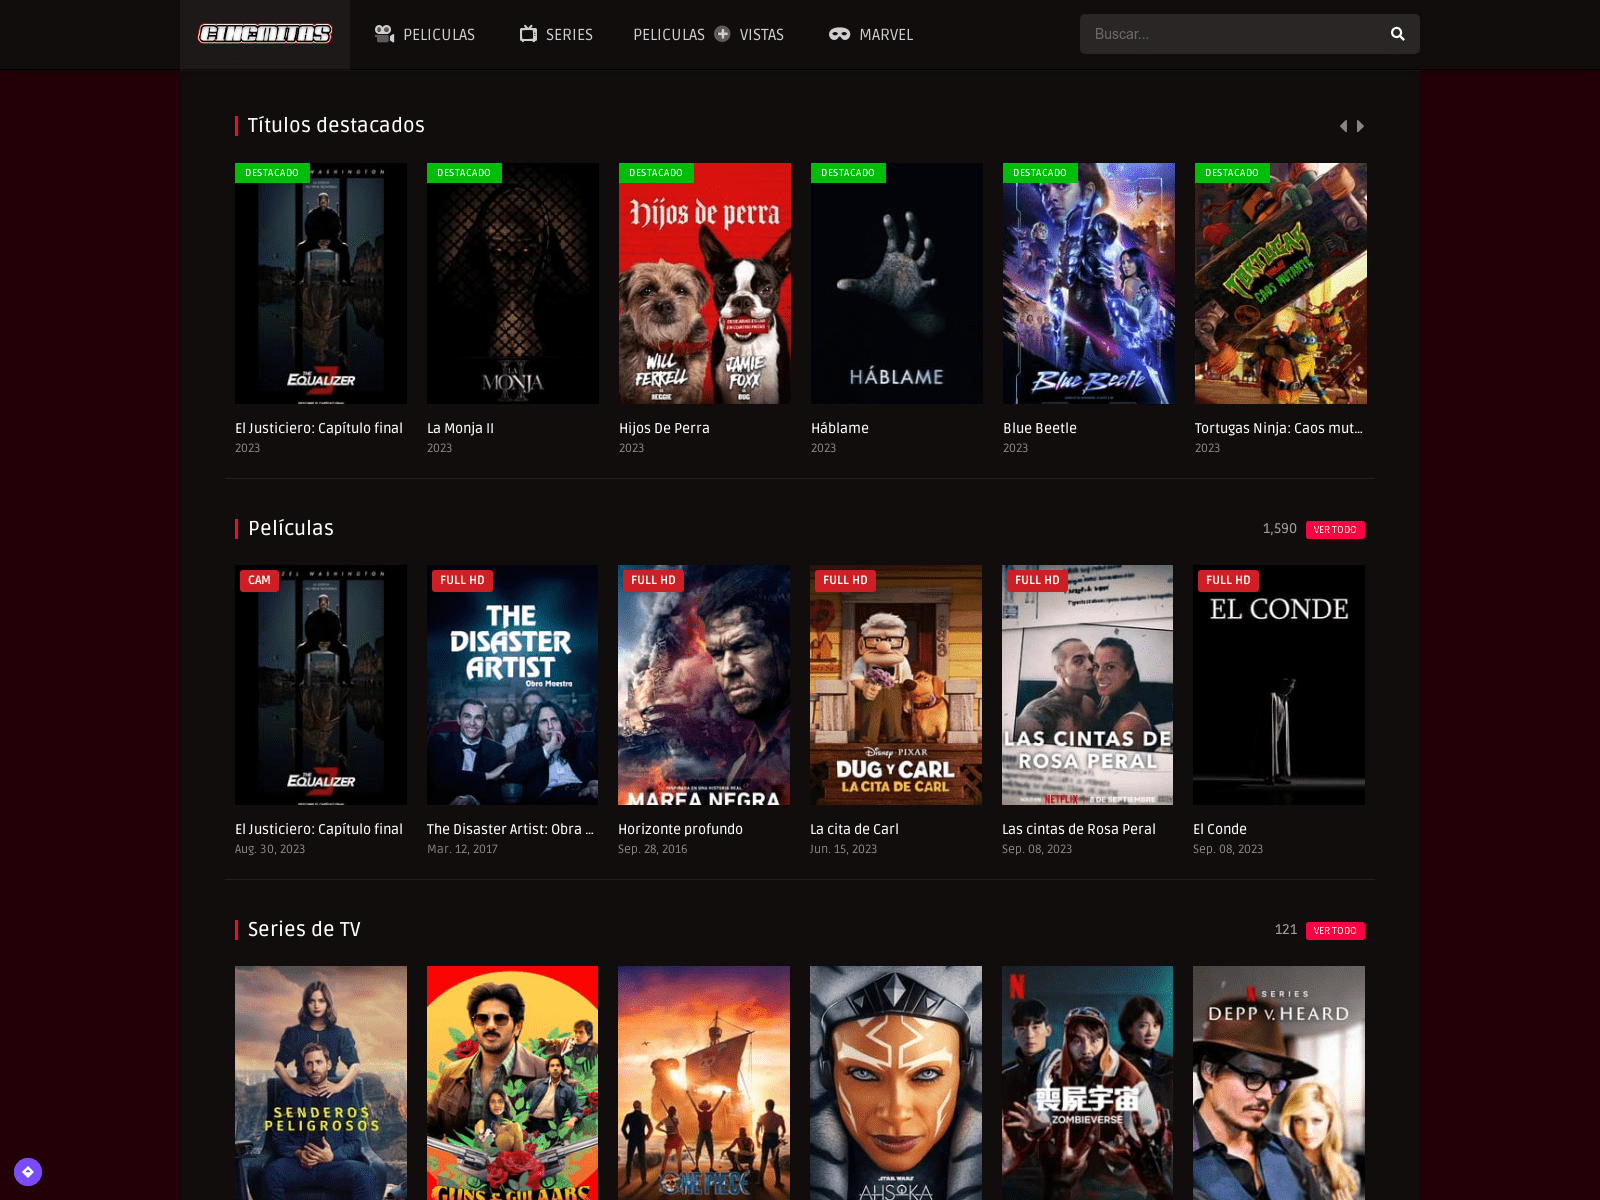The width and height of the screenshot is (1600, 1200).
Task: Open the Hijos de Perra poster
Action: 705,284
